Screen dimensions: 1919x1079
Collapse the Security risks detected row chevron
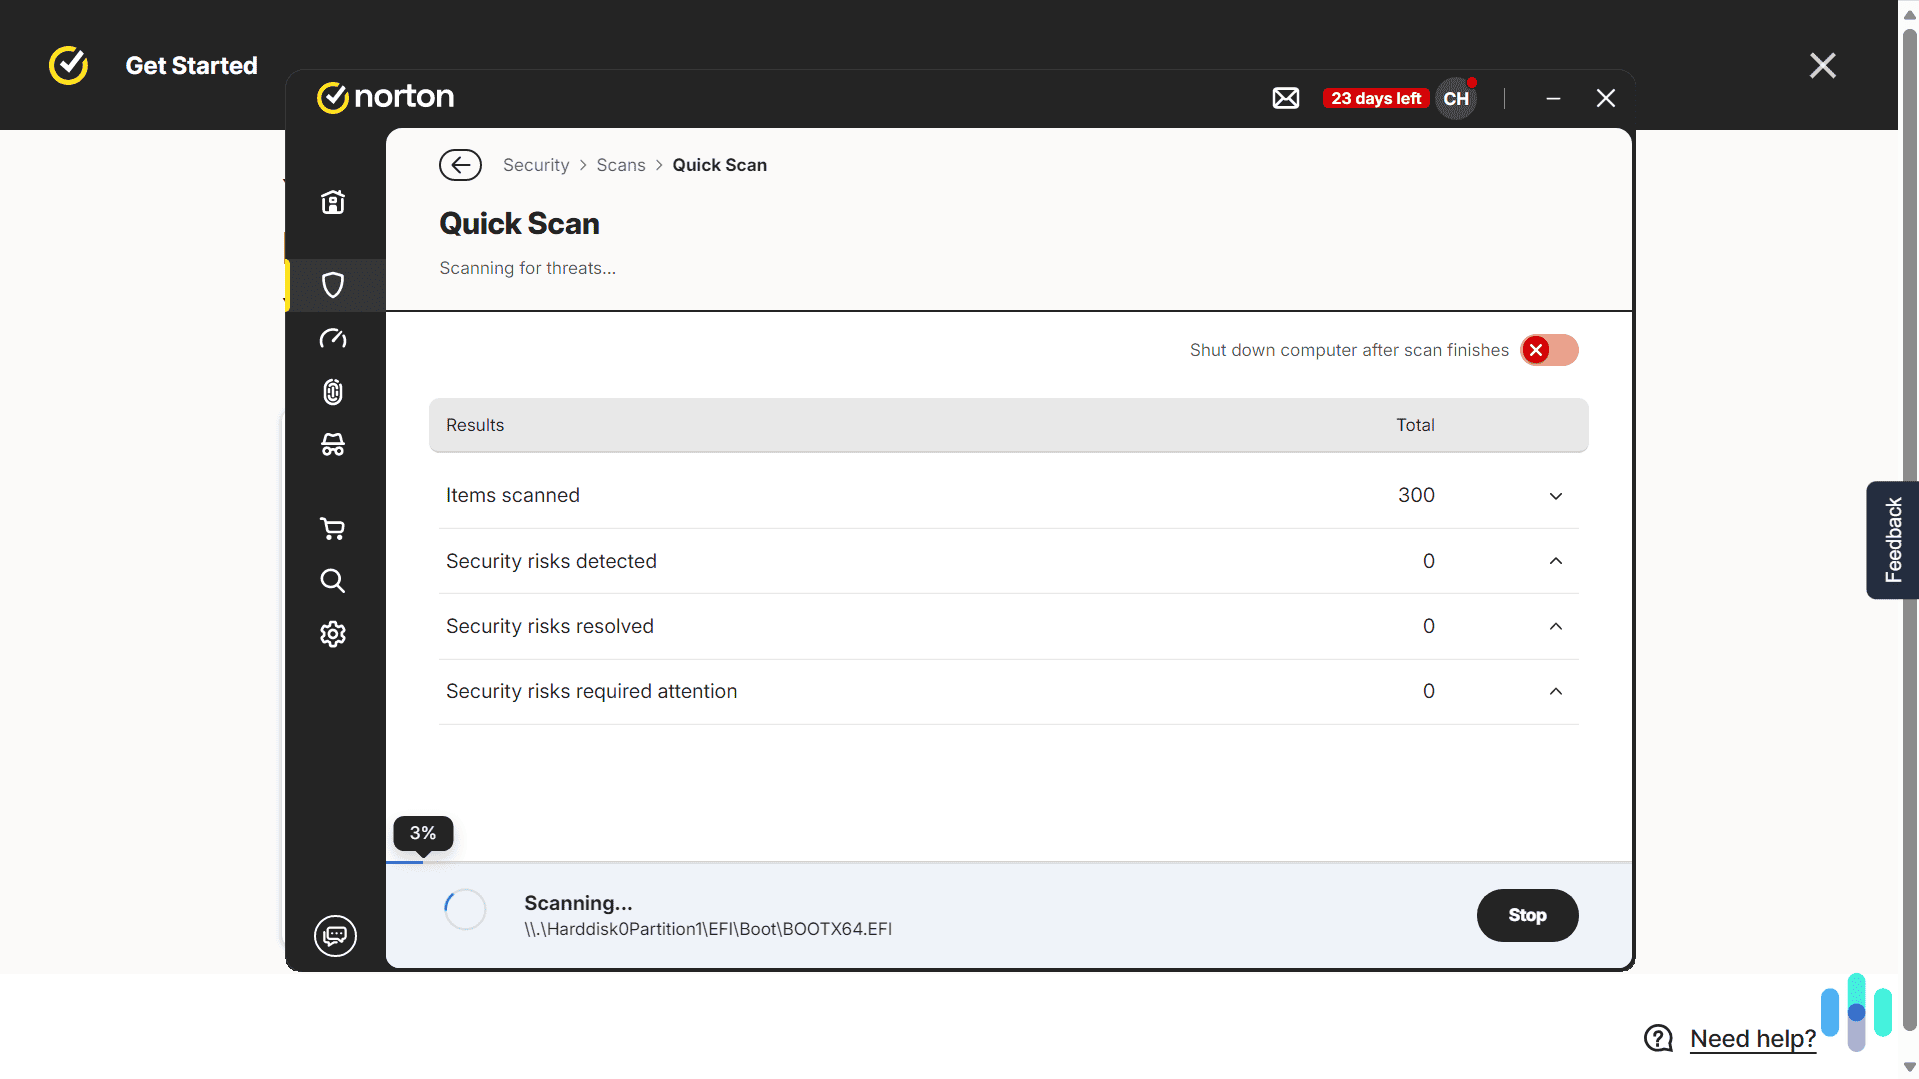pos(1556,561)
